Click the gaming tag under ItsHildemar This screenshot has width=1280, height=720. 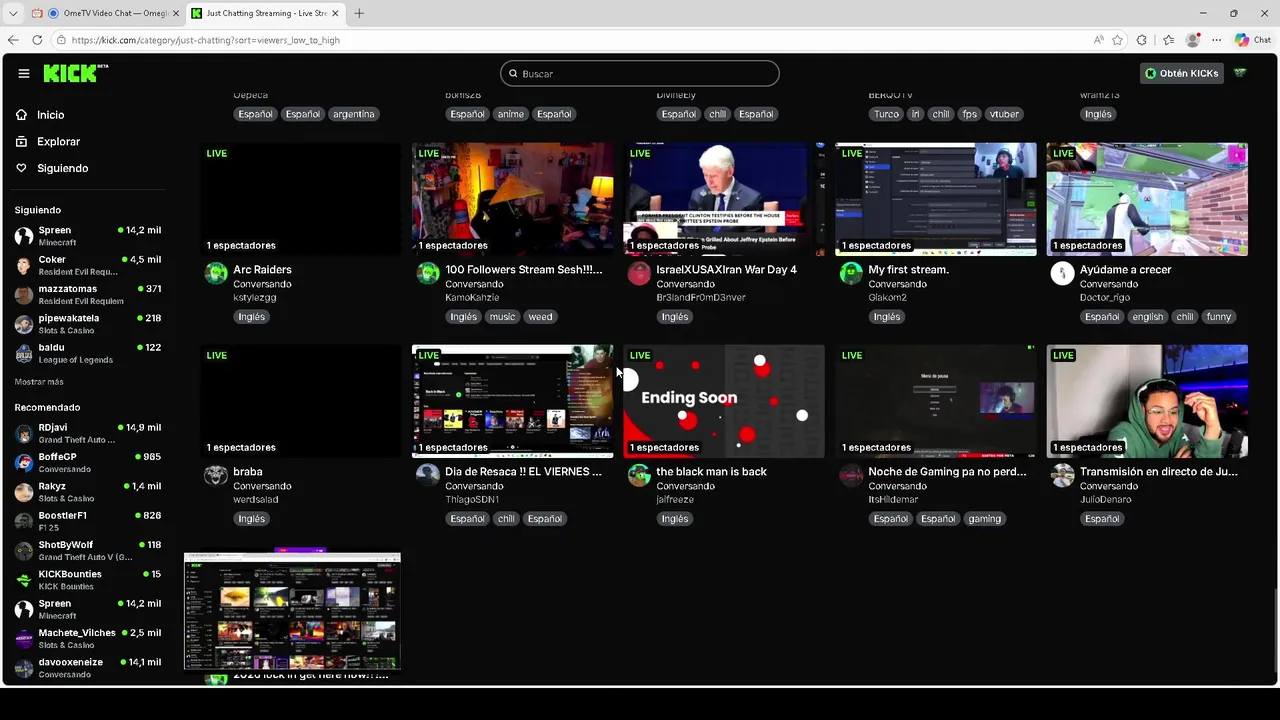pos(984,519)
